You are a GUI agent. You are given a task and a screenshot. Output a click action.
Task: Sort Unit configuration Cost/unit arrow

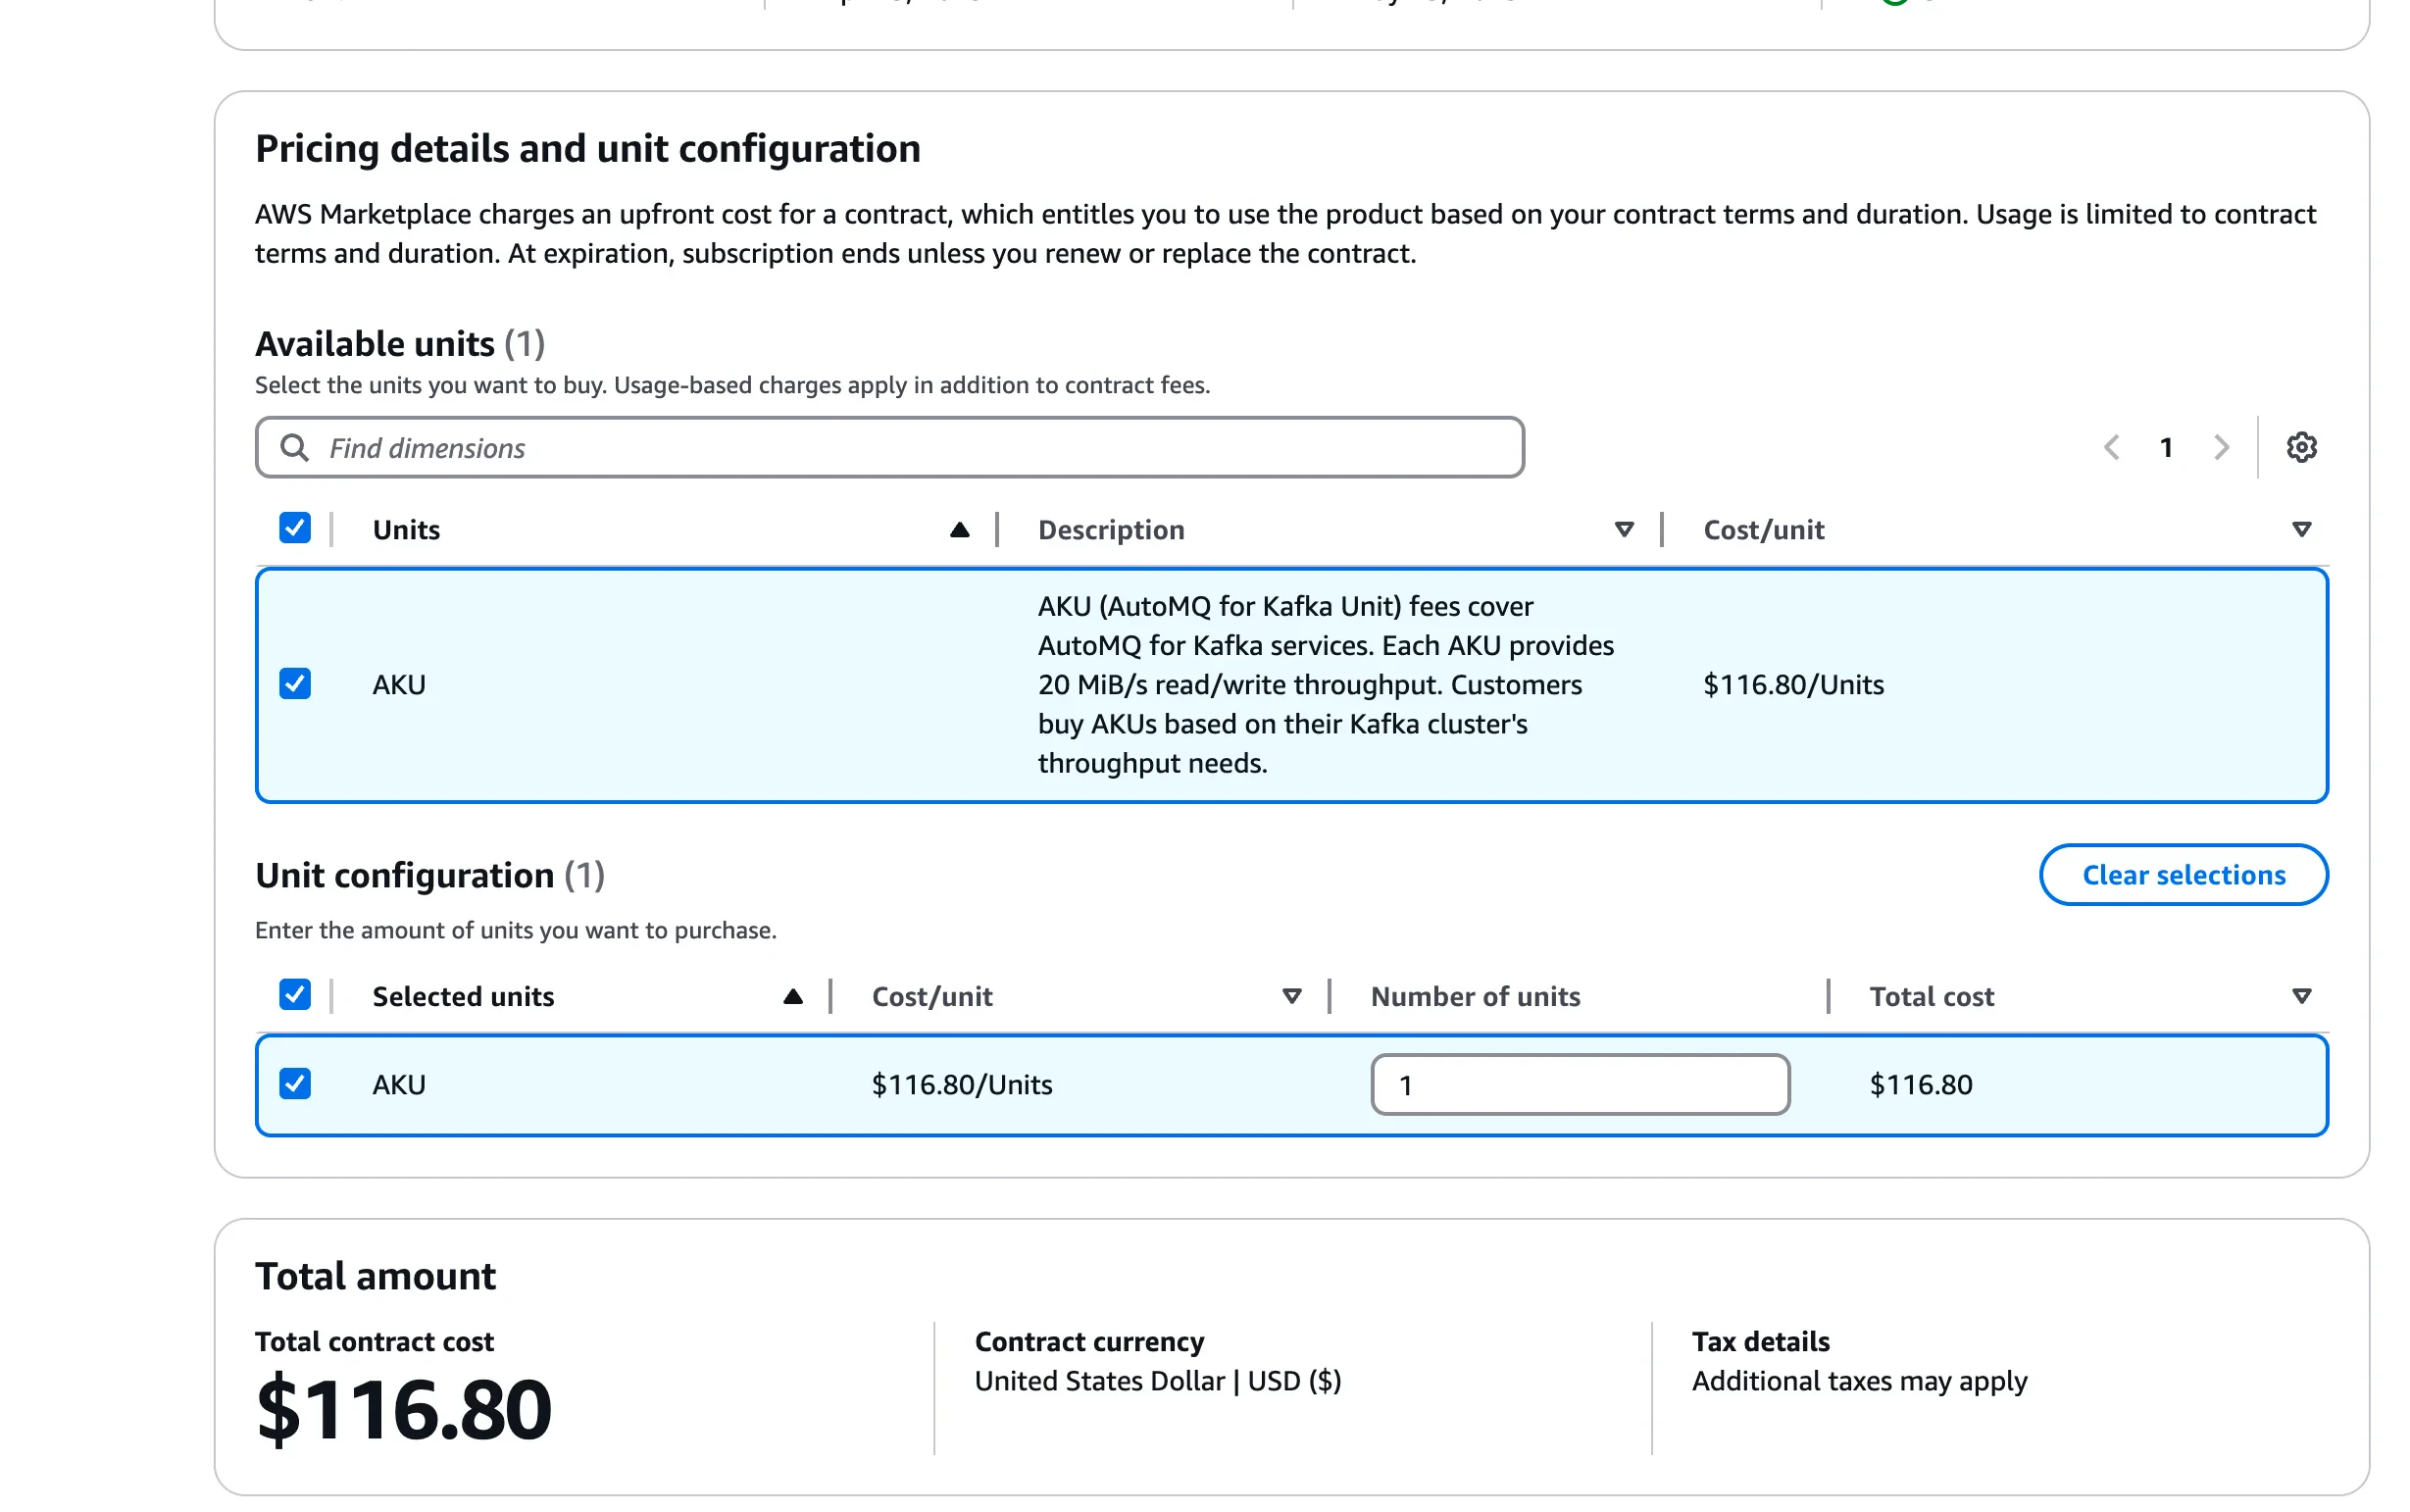1291,996
